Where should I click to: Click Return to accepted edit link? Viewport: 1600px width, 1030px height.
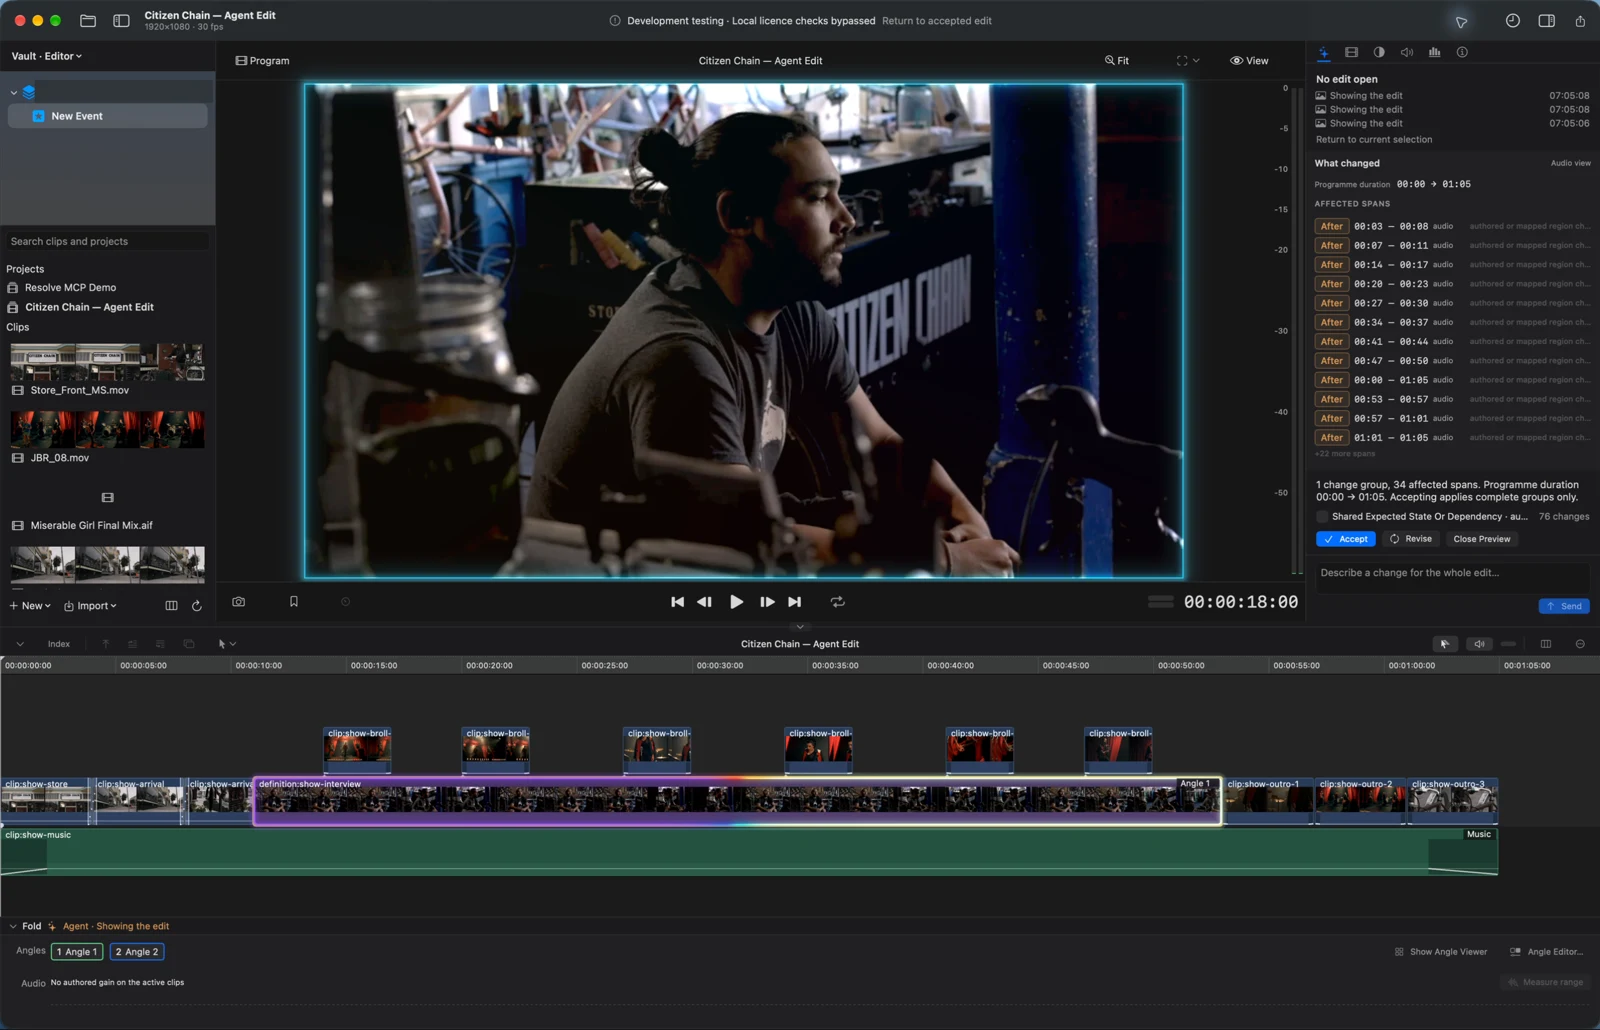937,21
